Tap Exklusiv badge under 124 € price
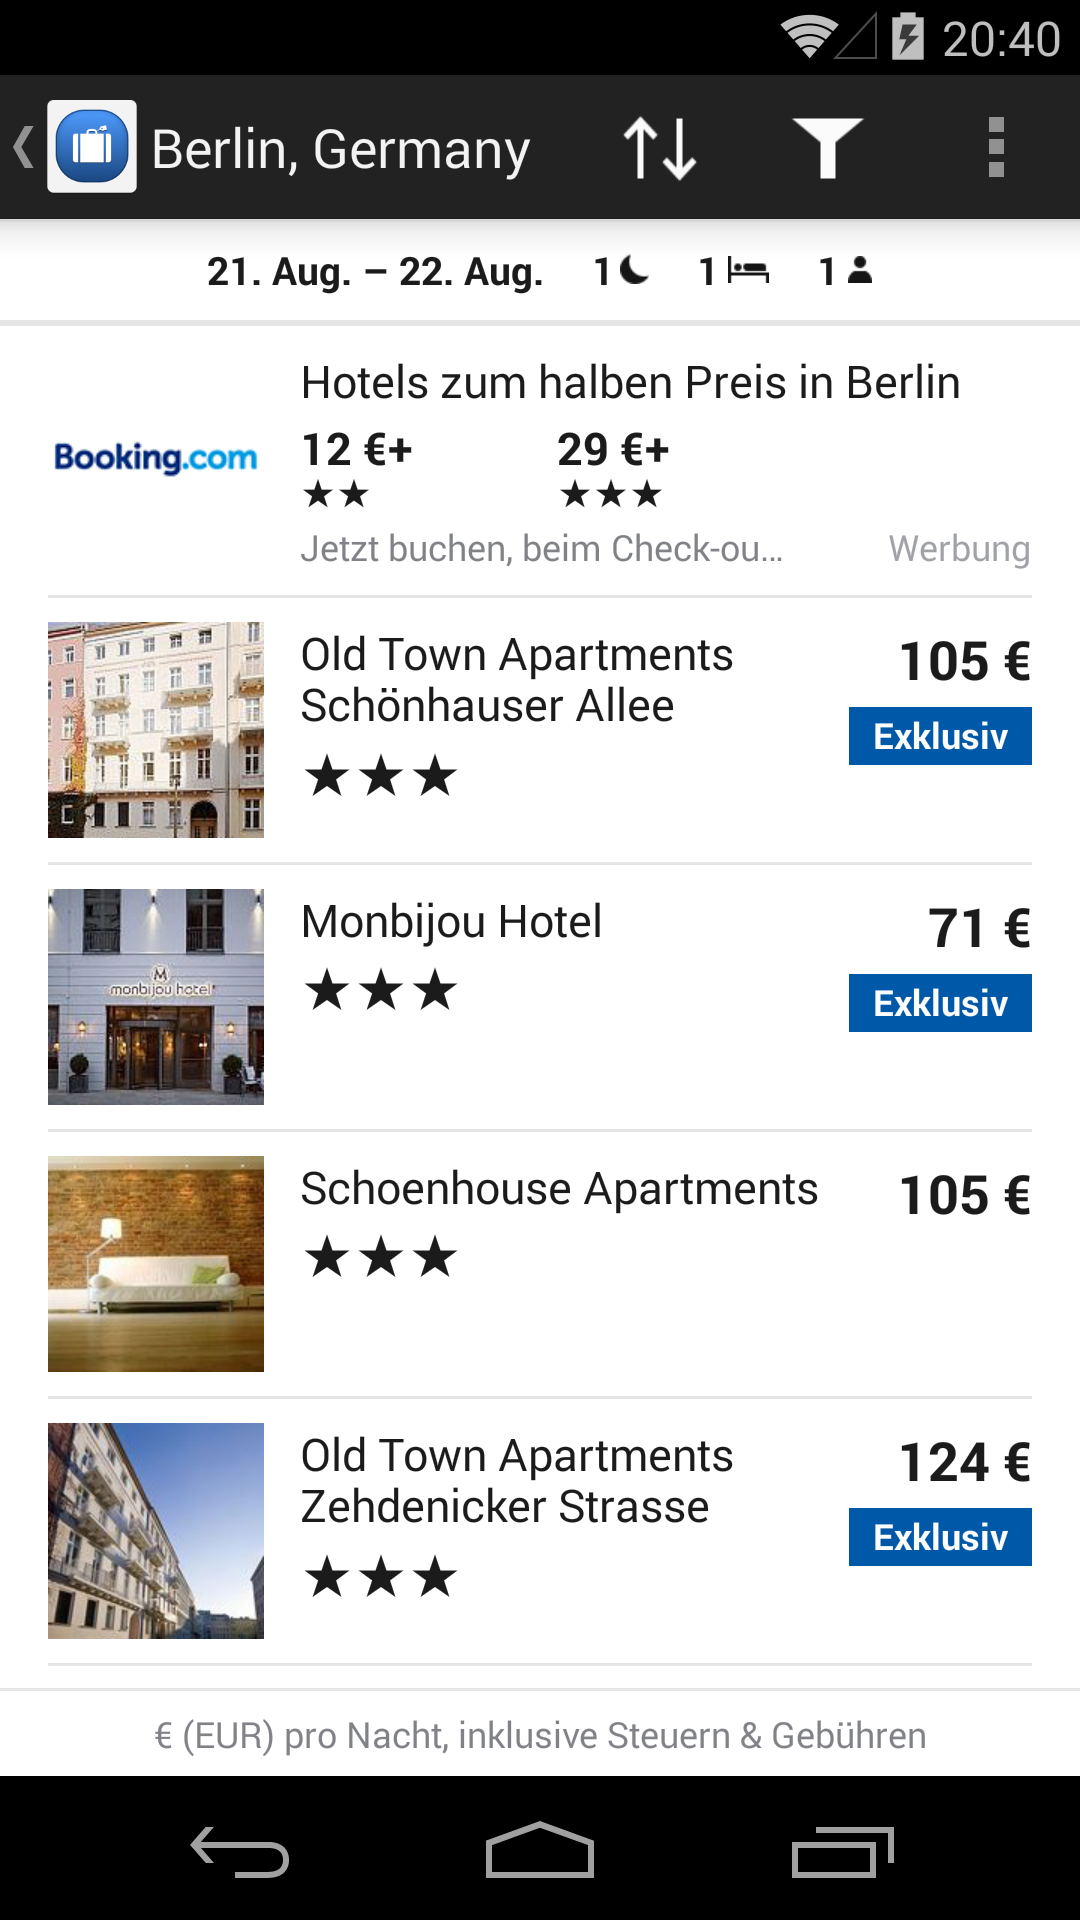The width and height of the screenshot is (1080, 1920). [x=940, y=1537]
